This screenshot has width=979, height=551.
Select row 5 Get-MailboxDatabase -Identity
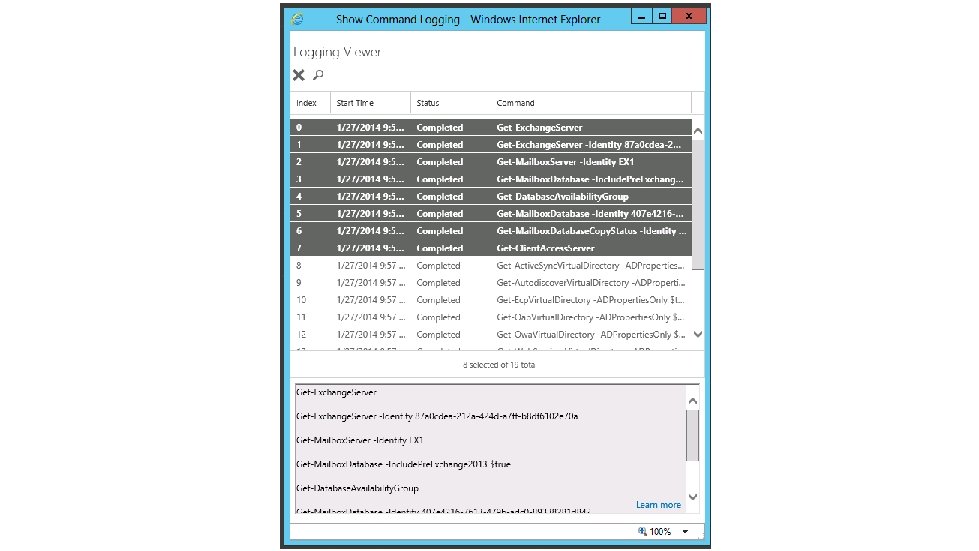pos(491,213)
